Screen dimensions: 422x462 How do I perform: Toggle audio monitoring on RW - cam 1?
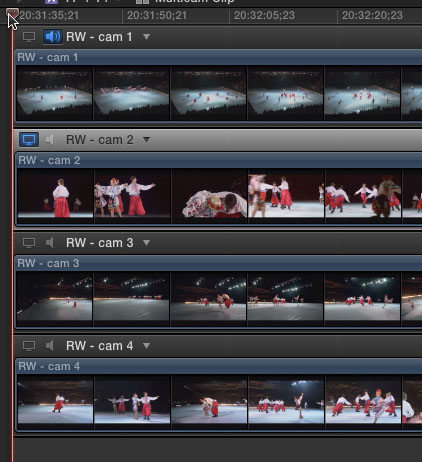coord(53,37)
